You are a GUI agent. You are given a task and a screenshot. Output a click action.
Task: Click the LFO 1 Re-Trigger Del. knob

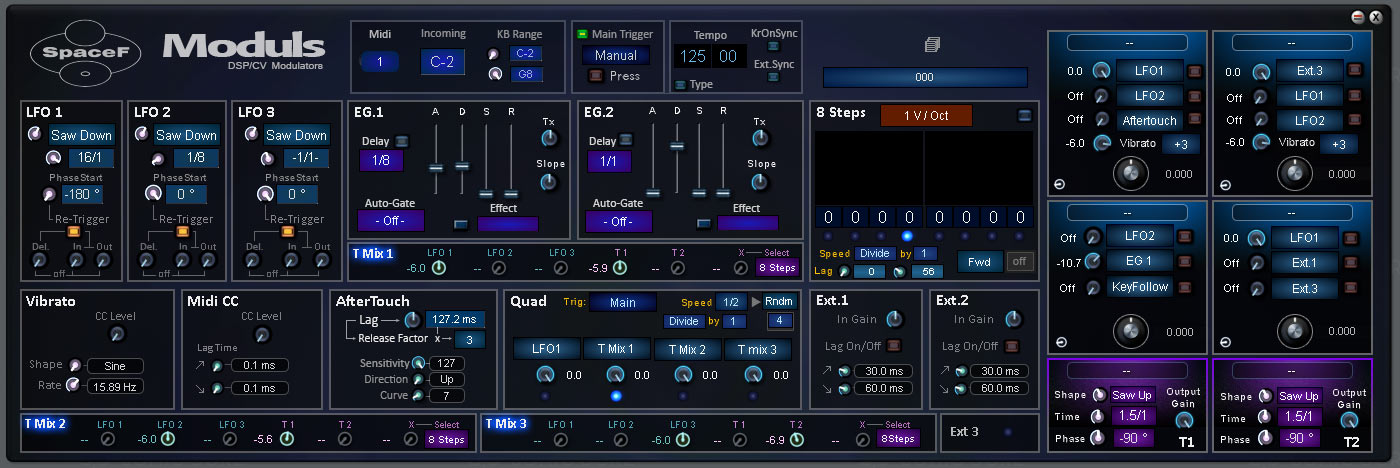[39, 260]
